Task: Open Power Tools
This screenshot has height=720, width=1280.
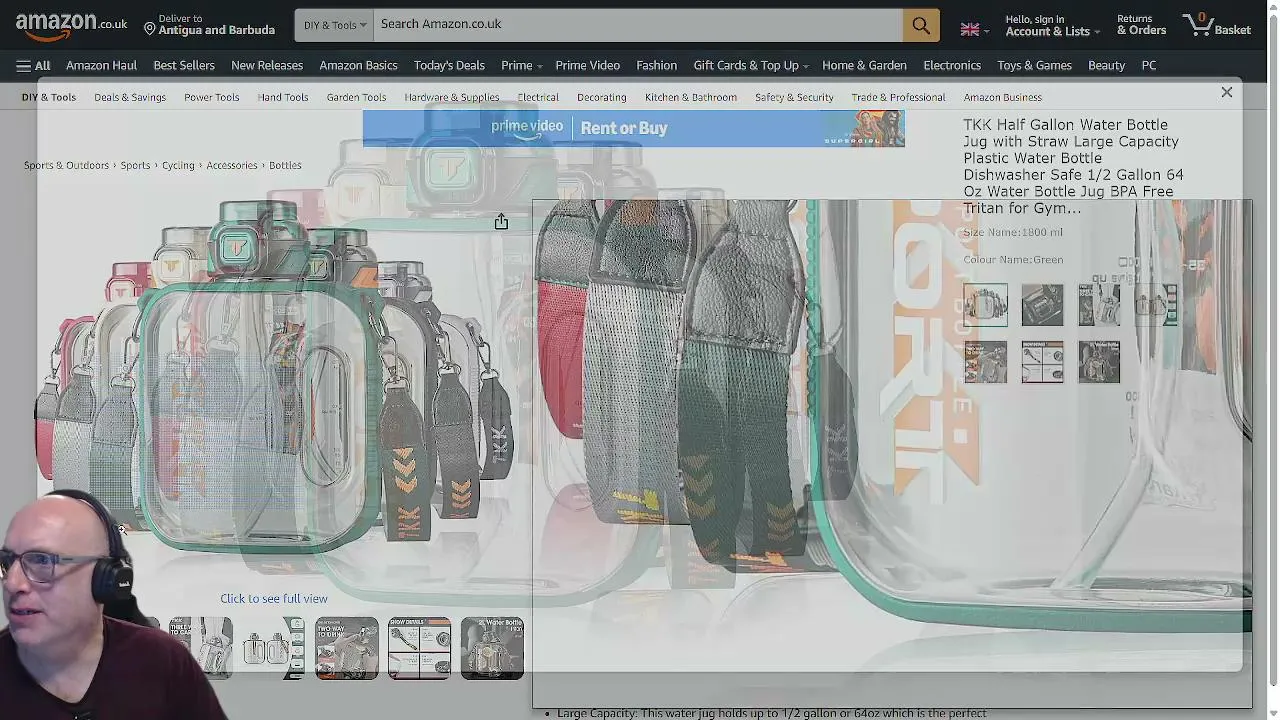Action: [x=211, y=98]
